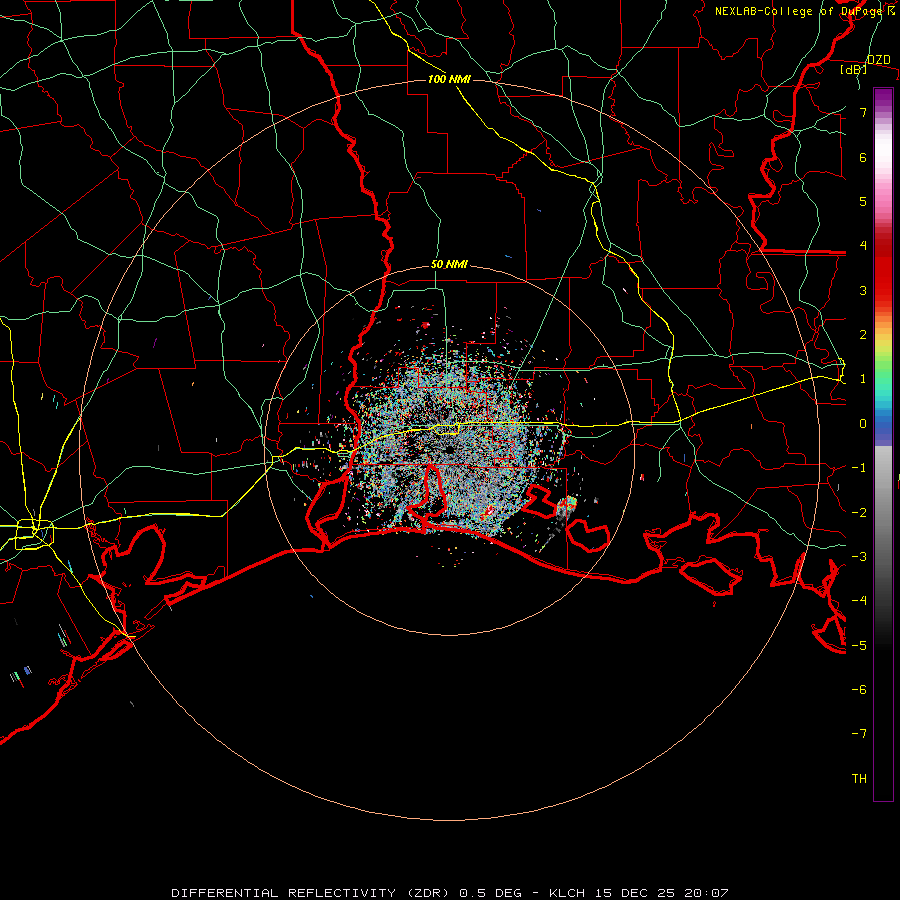Click the -5 value on the color scale
Image resolution: width=900 pixels, height=900 pixels.
pos(859,645)
